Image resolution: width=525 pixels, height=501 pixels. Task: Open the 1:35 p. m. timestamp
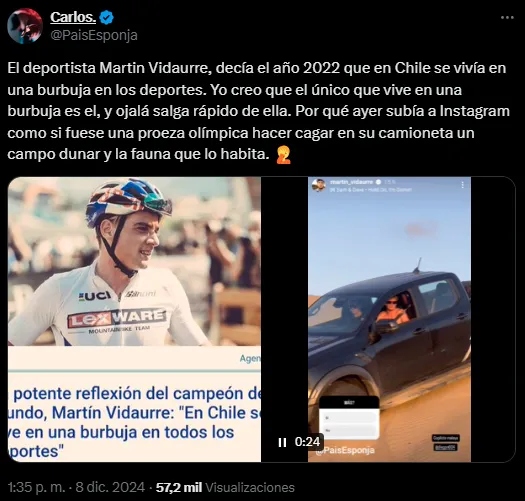coord(36,487)
